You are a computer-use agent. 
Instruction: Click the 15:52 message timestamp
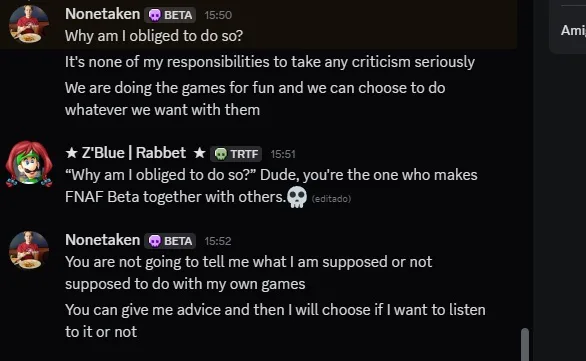(x=218, y=241)
